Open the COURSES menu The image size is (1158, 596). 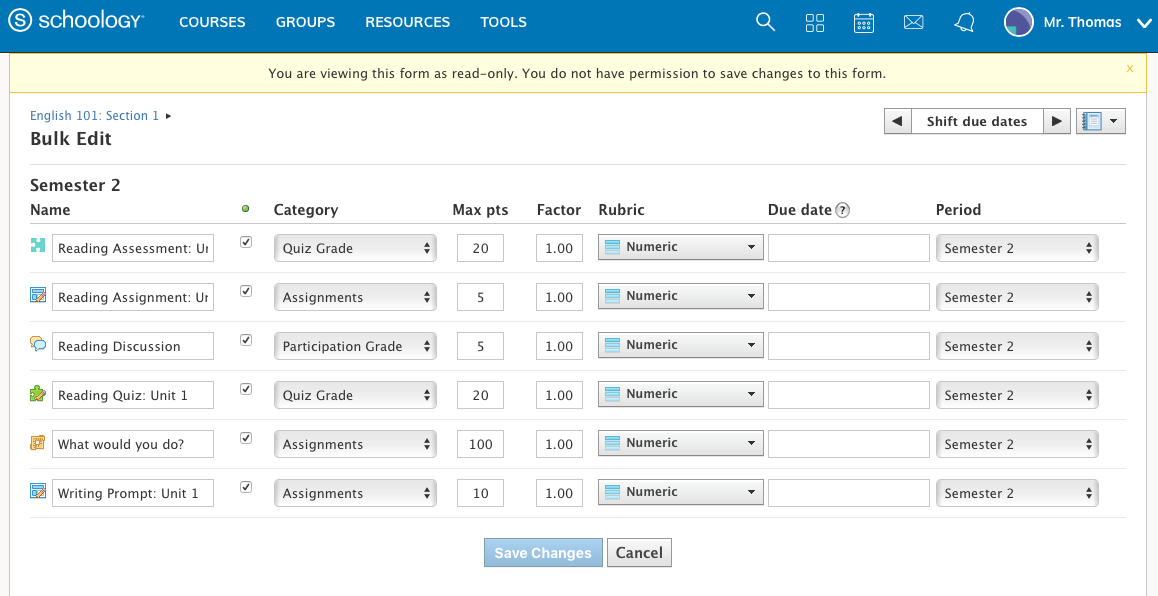click(212, 22)
